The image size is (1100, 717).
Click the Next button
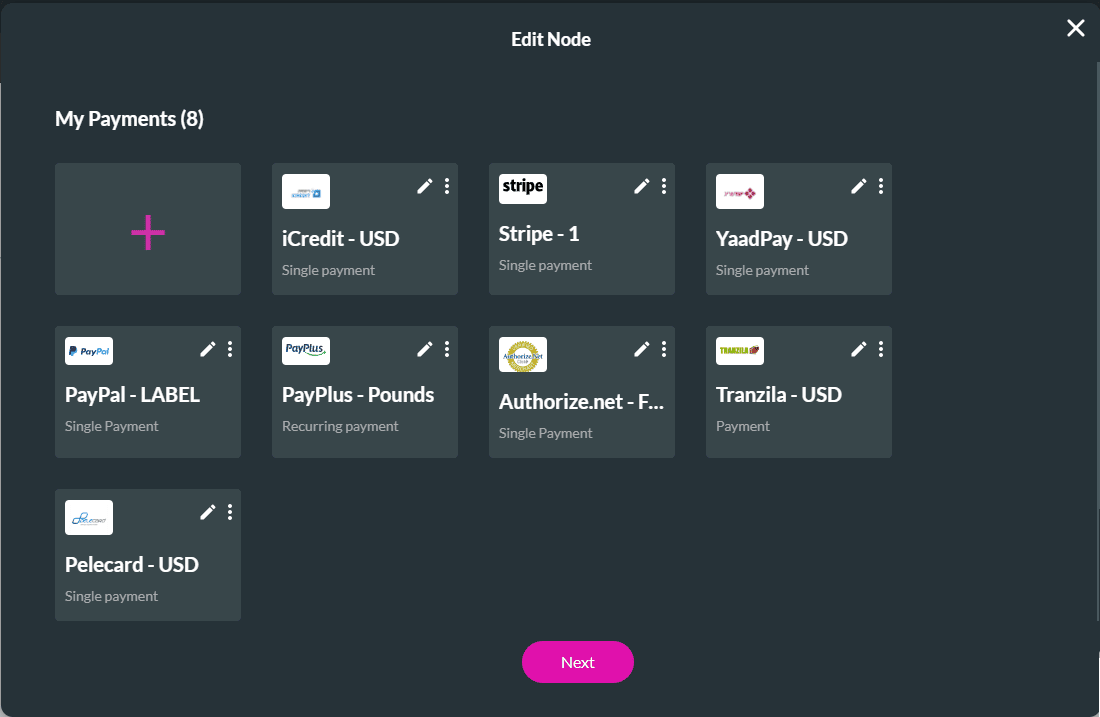577,662
